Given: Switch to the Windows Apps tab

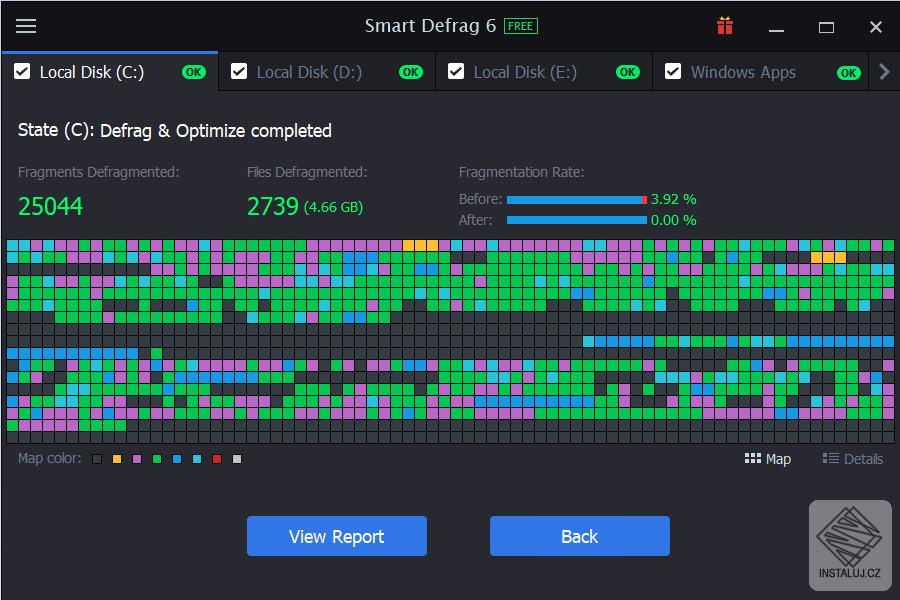Looking at the screenshot, I should (x=761, y=72).
